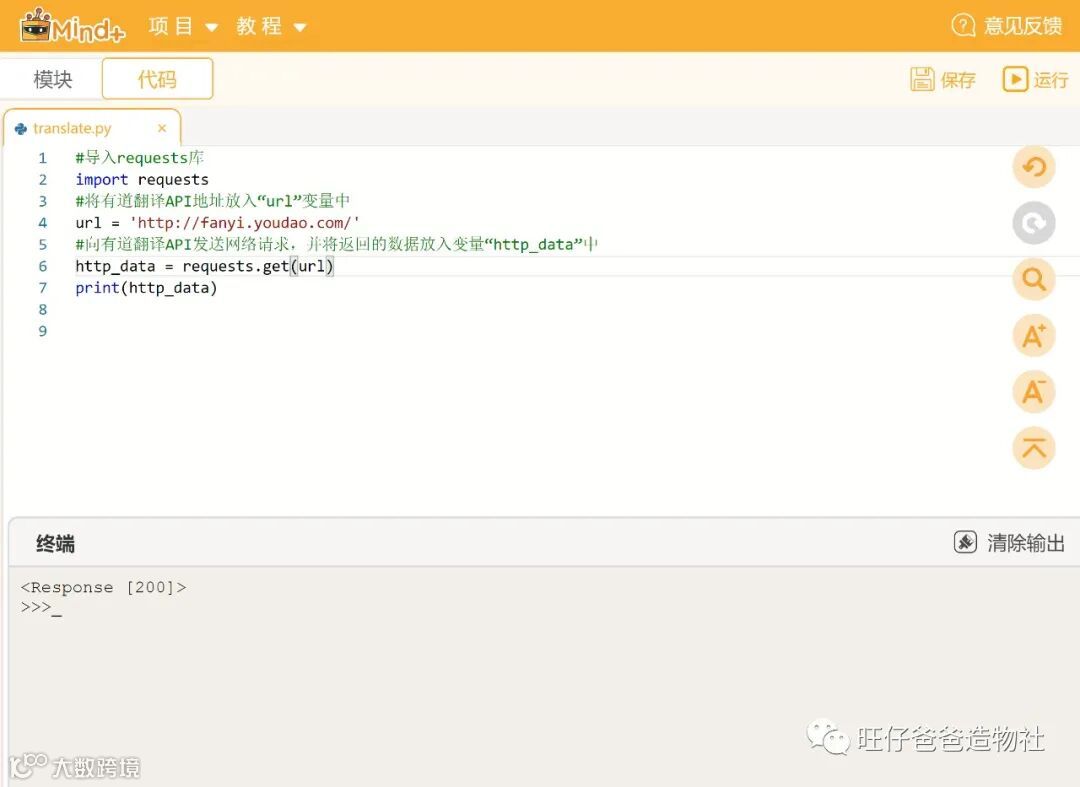The height and width of the screenshot is (787, 1080).
Task: Click line number 9 in gutter
Action: pos(43,331)
